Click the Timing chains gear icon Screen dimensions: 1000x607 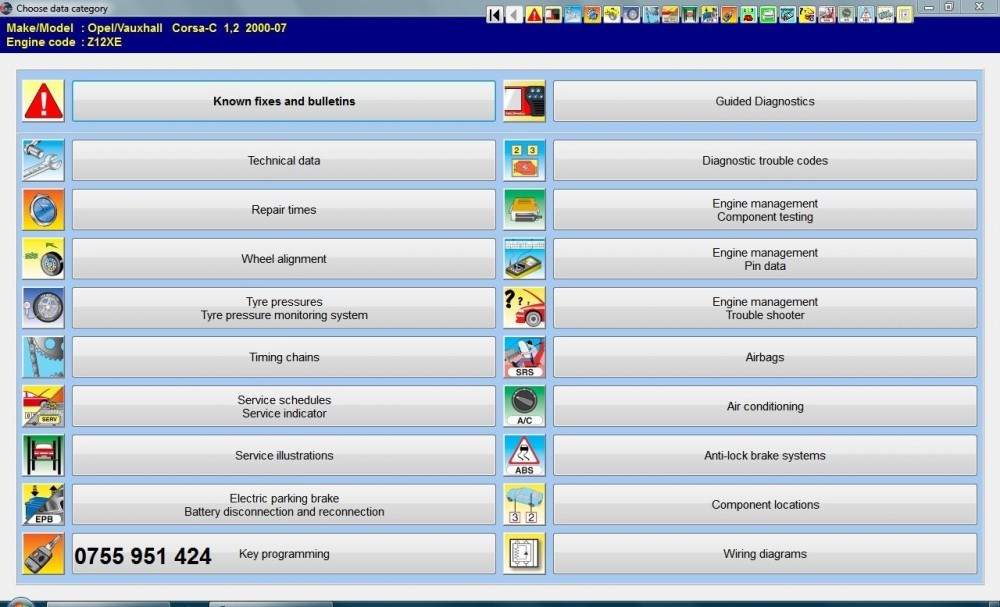click(x=43, y=357)
